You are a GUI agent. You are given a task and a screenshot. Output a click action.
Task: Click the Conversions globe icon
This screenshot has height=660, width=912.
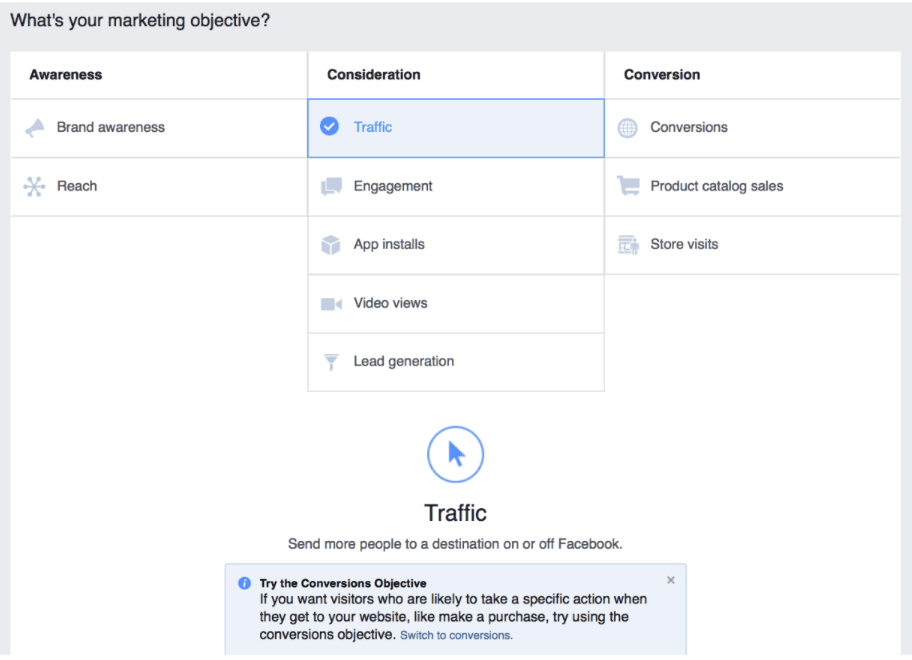coord(628,128)
